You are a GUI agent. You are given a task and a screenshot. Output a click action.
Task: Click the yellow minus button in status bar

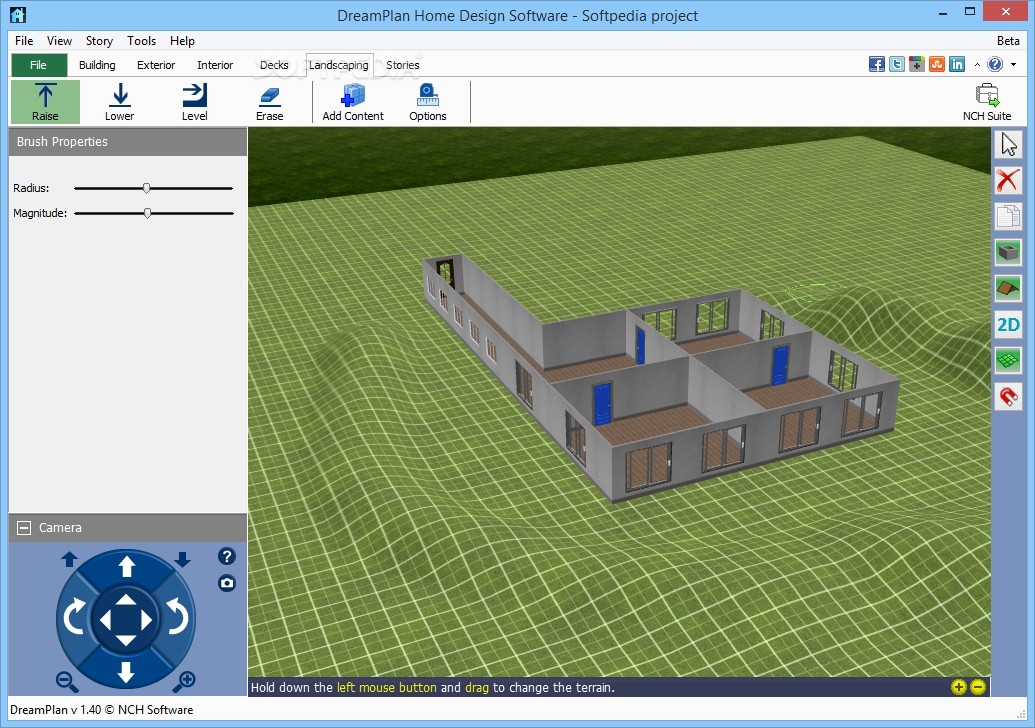(978, 687)
